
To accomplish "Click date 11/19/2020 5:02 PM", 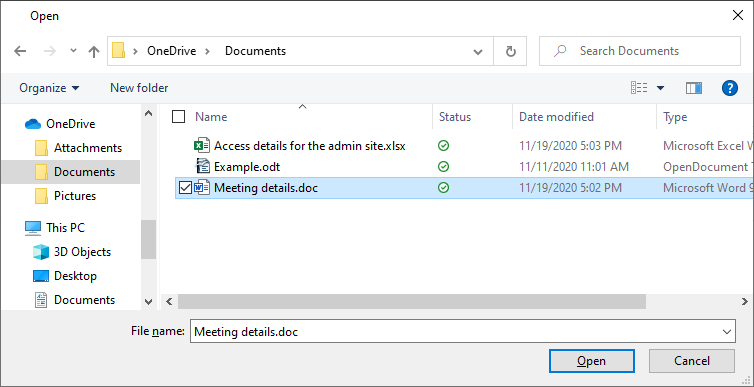I will click(x=571, y=188).
